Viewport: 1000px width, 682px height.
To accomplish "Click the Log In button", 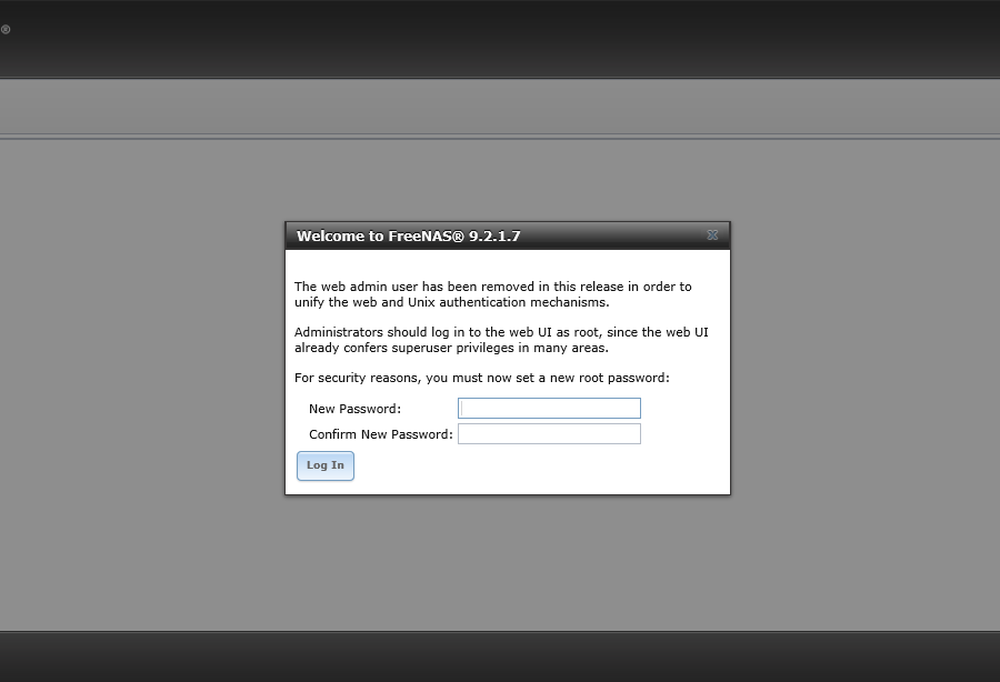I will [325, 466].
